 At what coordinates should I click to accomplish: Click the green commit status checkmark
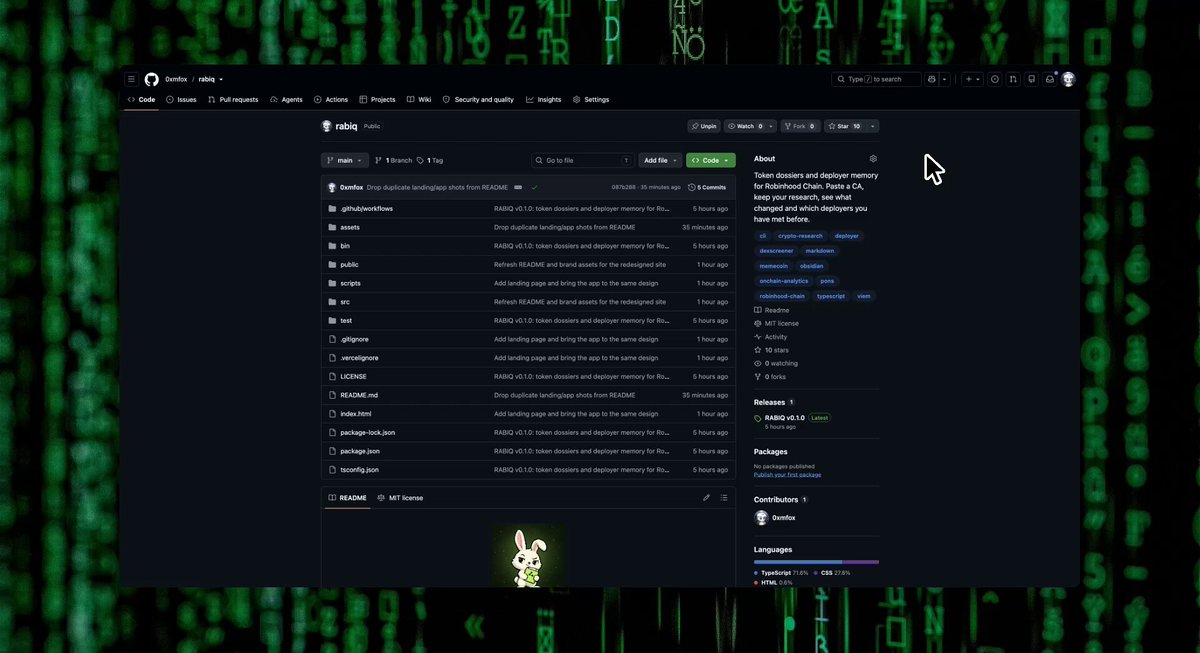coord(534,187)
